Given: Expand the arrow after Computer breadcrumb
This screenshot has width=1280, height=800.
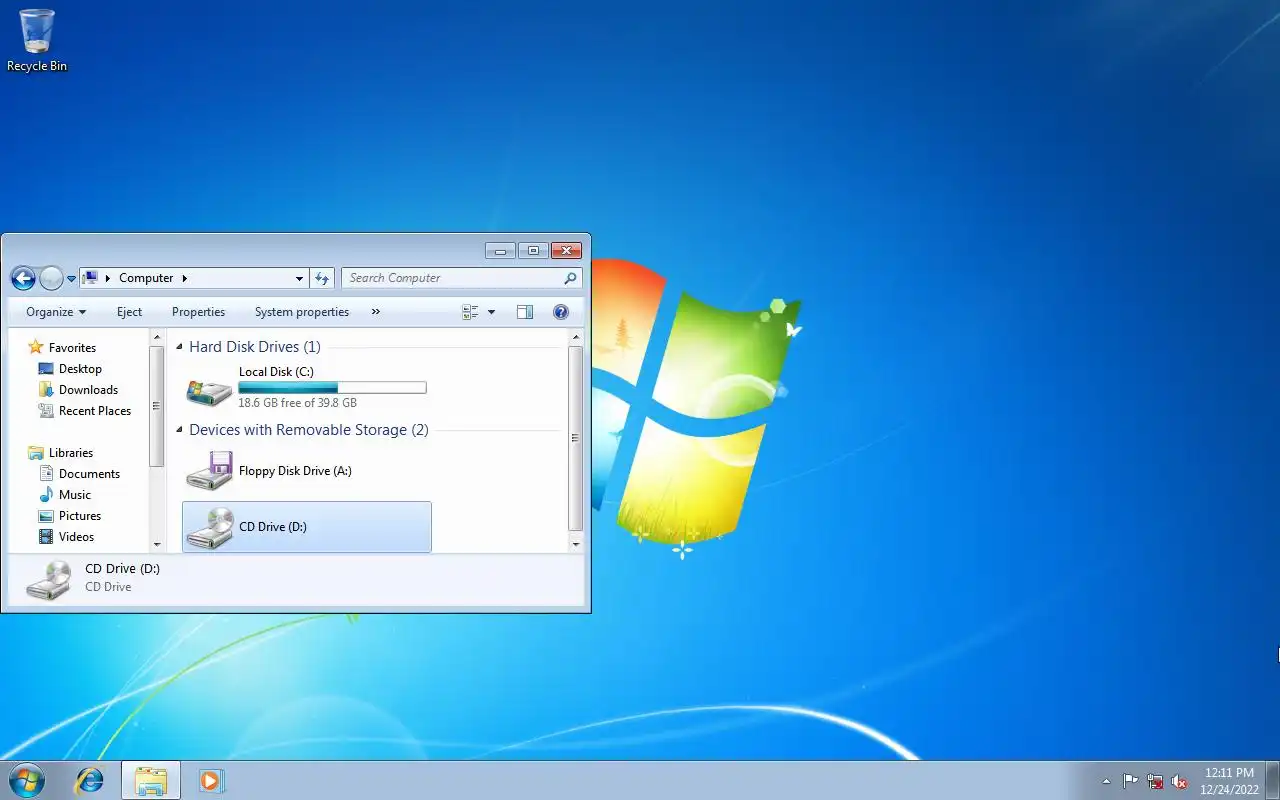Looking at the screenshot, I should point(185,278).
